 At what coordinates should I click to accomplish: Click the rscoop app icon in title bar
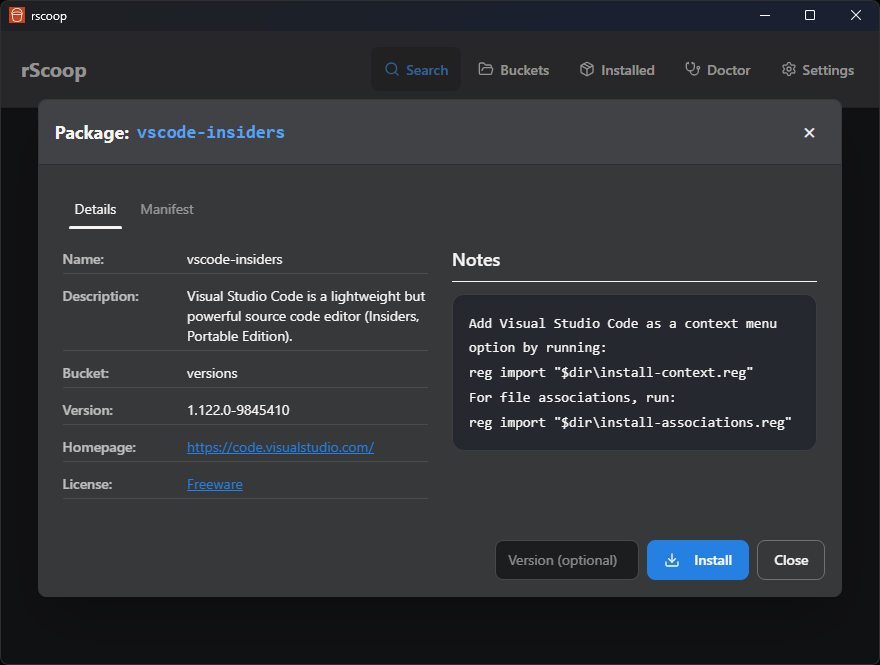17,15
